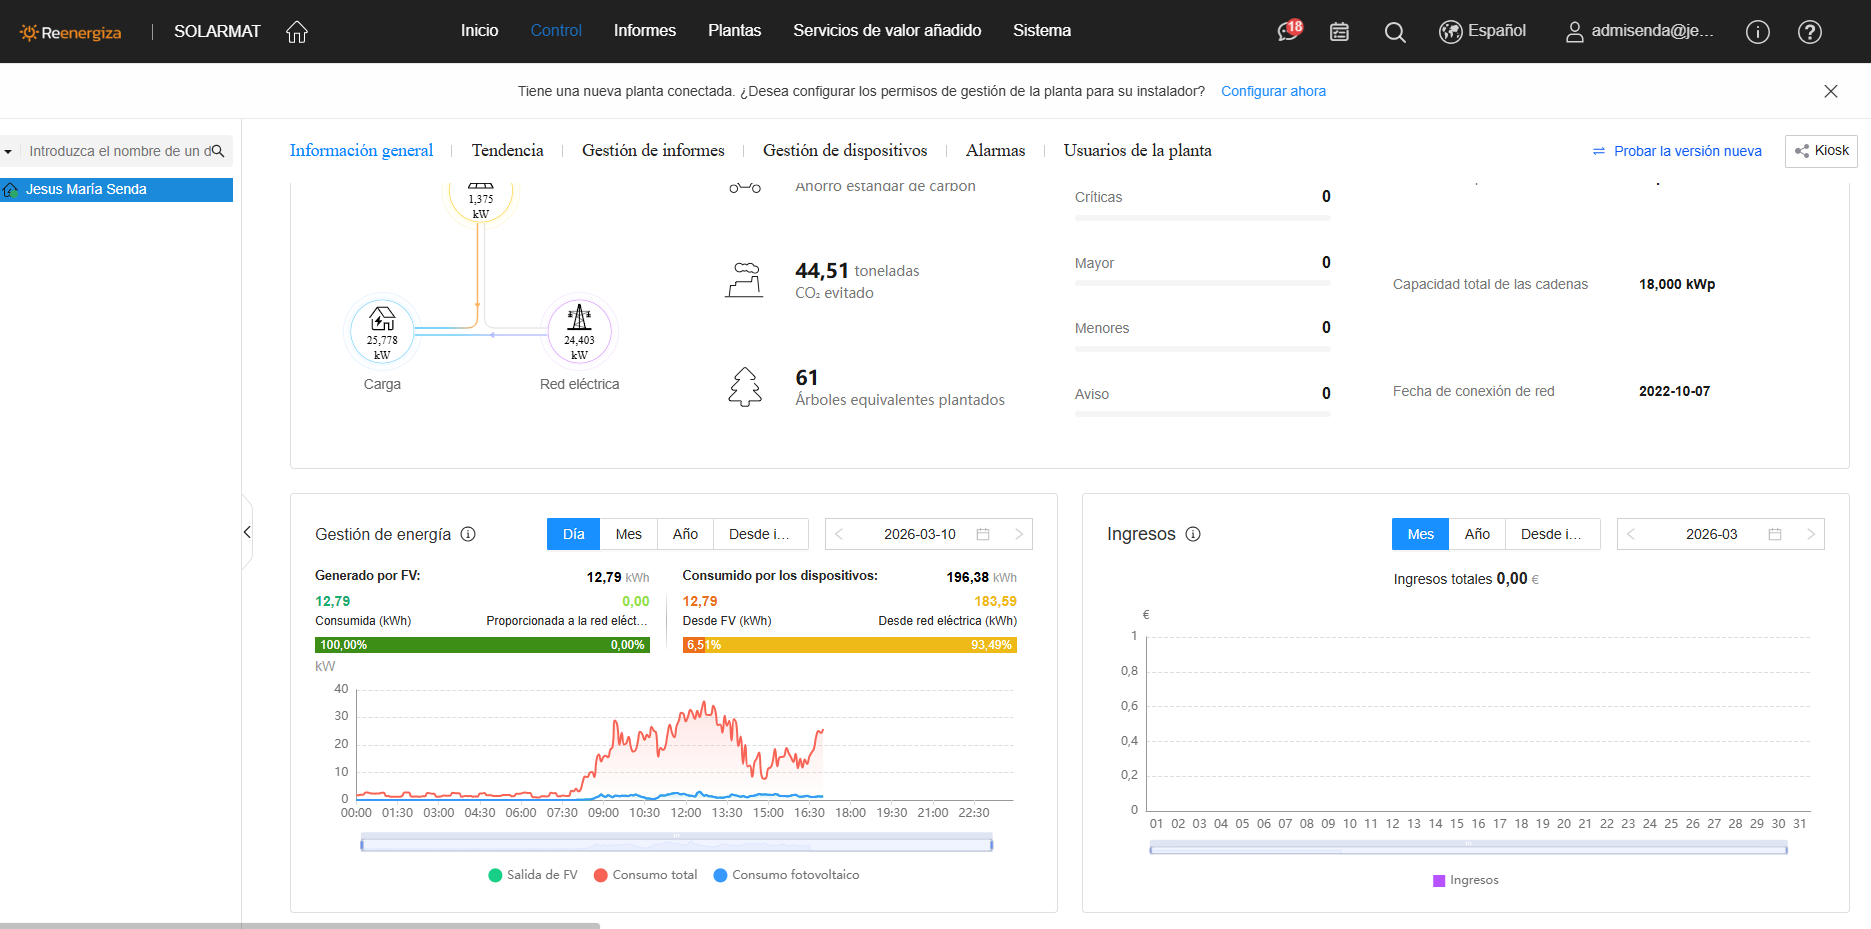This screenshot has height=929, width=1871.
Task: Open the help question mark icon
Action: (1809, 32)
